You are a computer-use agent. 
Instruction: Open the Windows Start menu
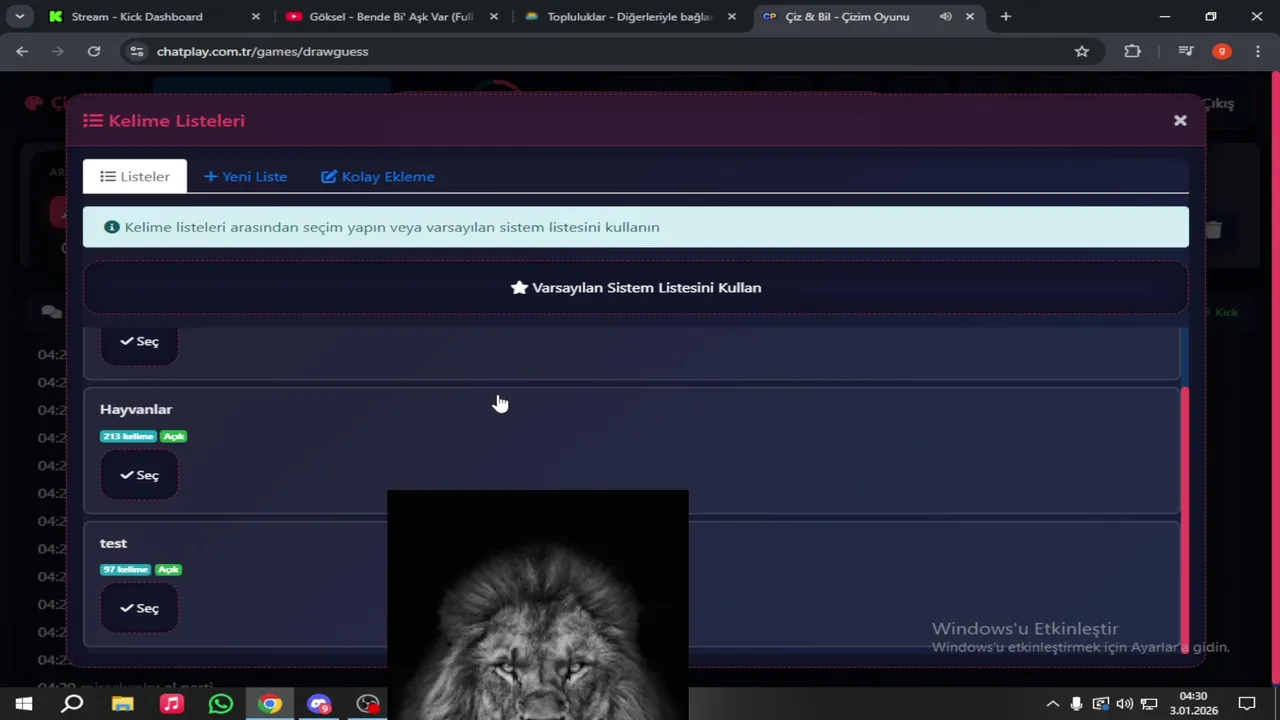click(24, 704)
